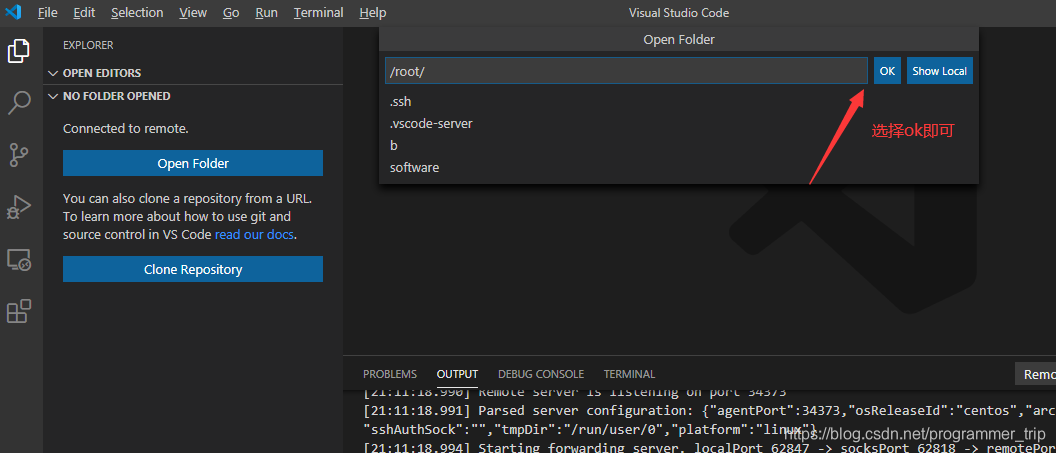Click the VS Code logo icon
1056x453 pixels.
coord(13,12)
